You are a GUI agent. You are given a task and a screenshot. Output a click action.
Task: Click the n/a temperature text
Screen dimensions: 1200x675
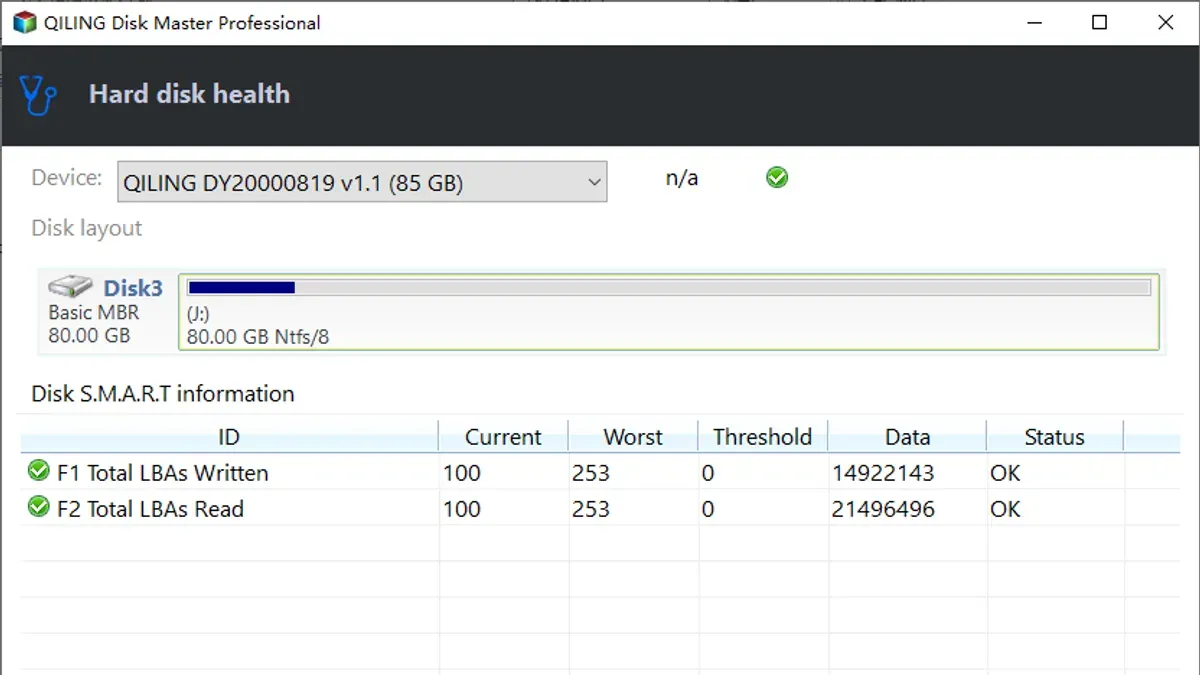682,178
